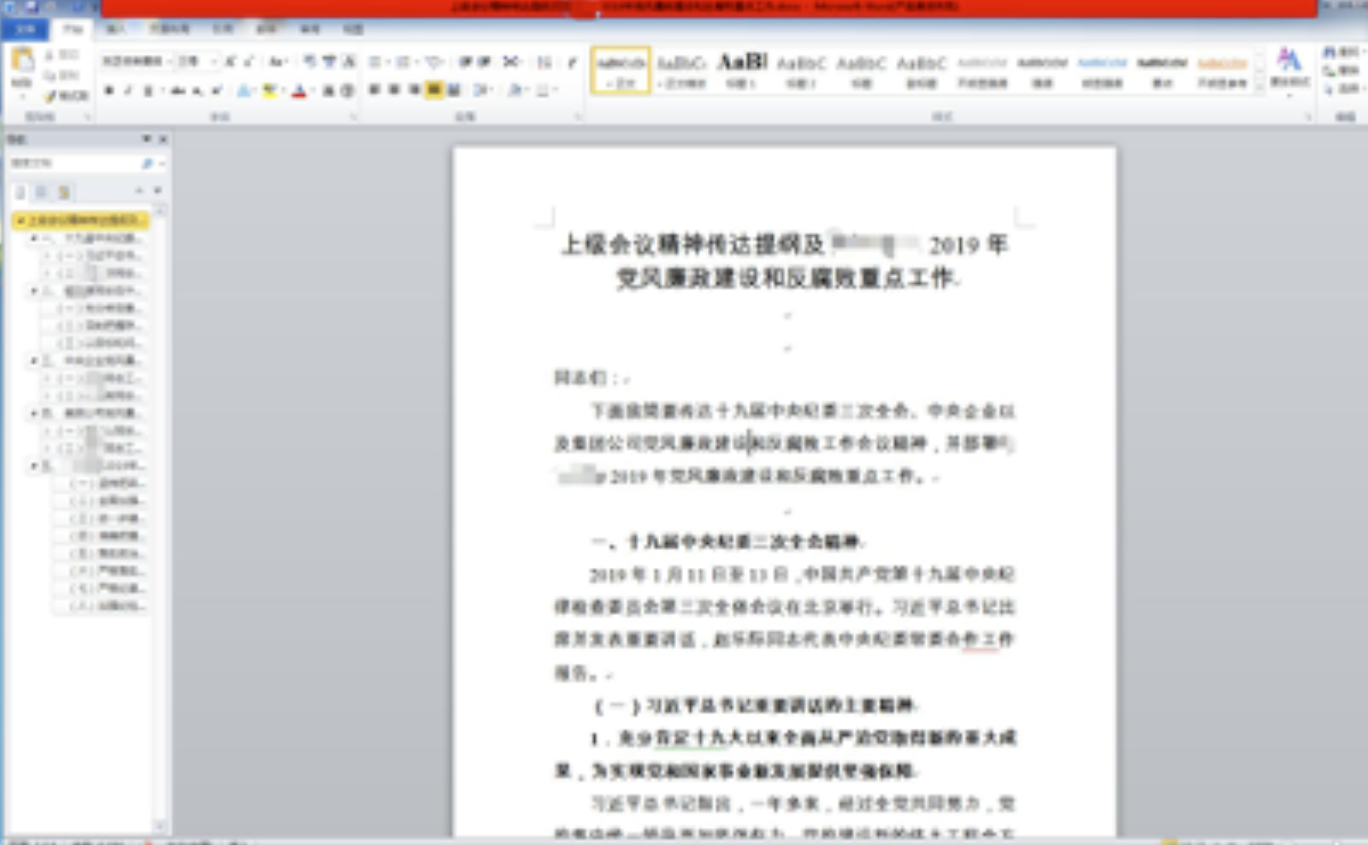Toggle Italic formatting in the ribbon

pyautogui.click(x=128, y=91)
